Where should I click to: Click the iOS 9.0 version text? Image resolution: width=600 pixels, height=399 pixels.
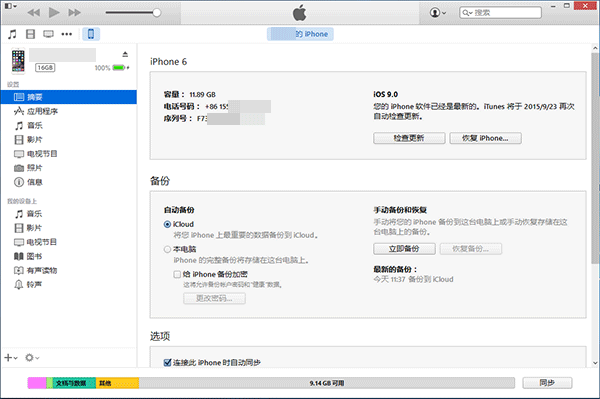pos(386,94)
